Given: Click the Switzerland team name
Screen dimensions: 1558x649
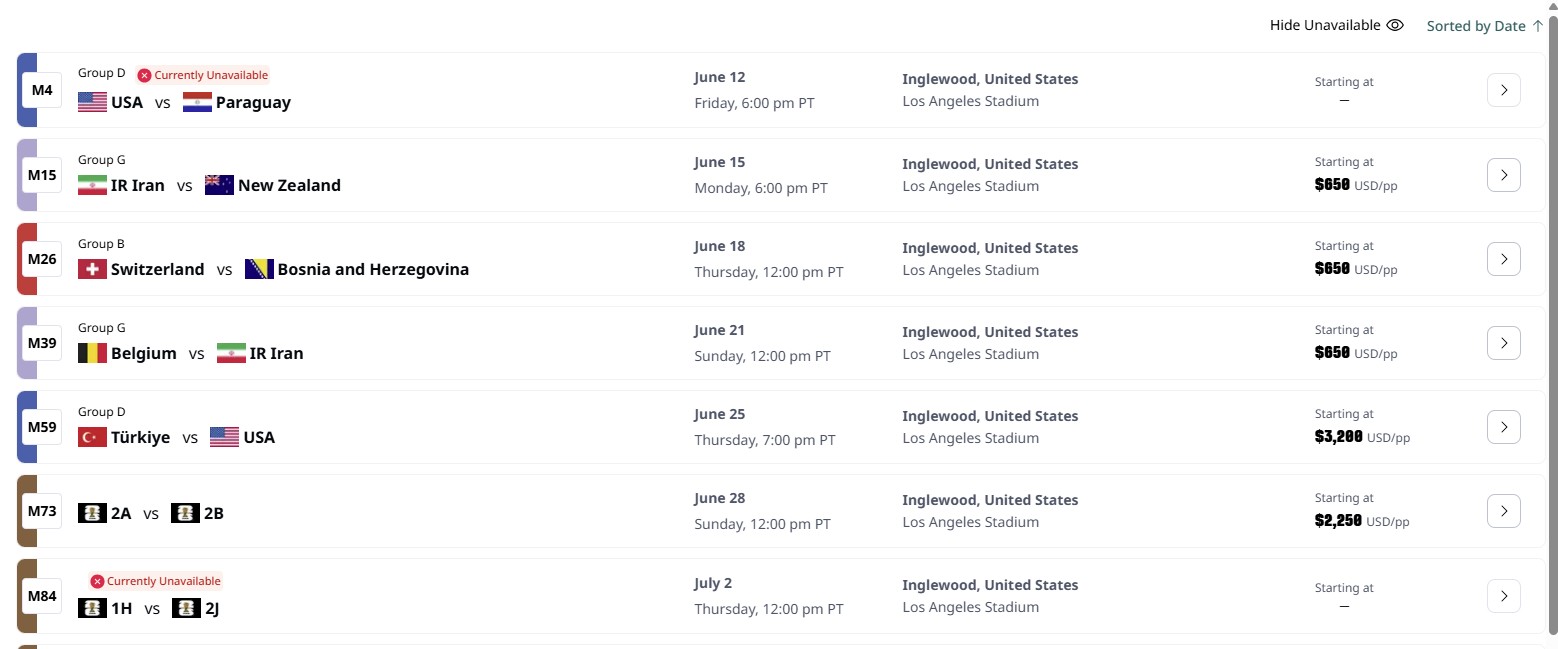Looking at the screenshot, I should coord(157,269).
